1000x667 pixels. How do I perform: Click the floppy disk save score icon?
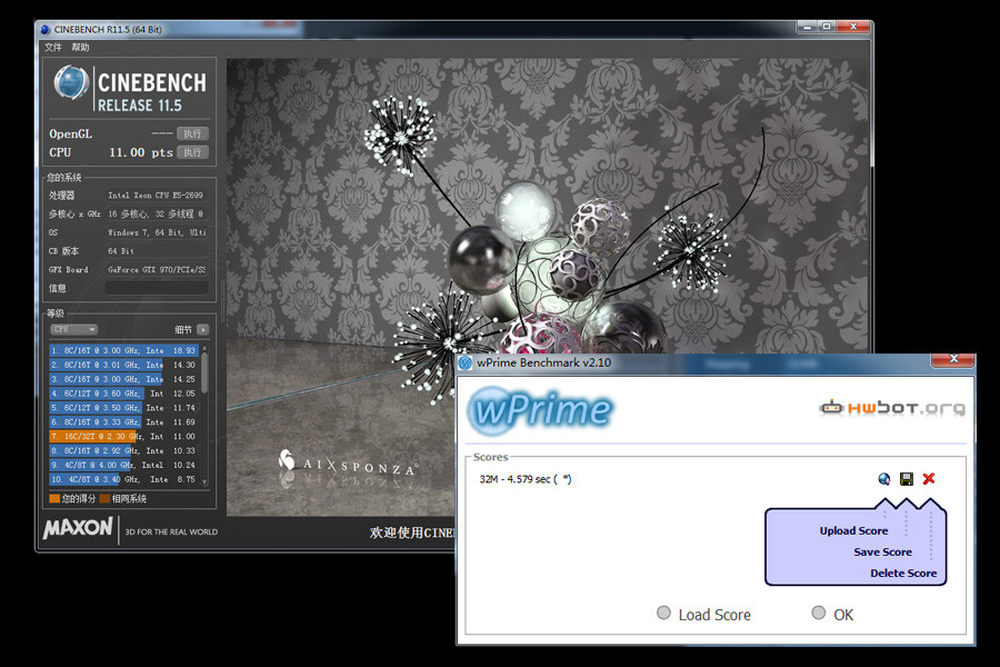(906, 479)
